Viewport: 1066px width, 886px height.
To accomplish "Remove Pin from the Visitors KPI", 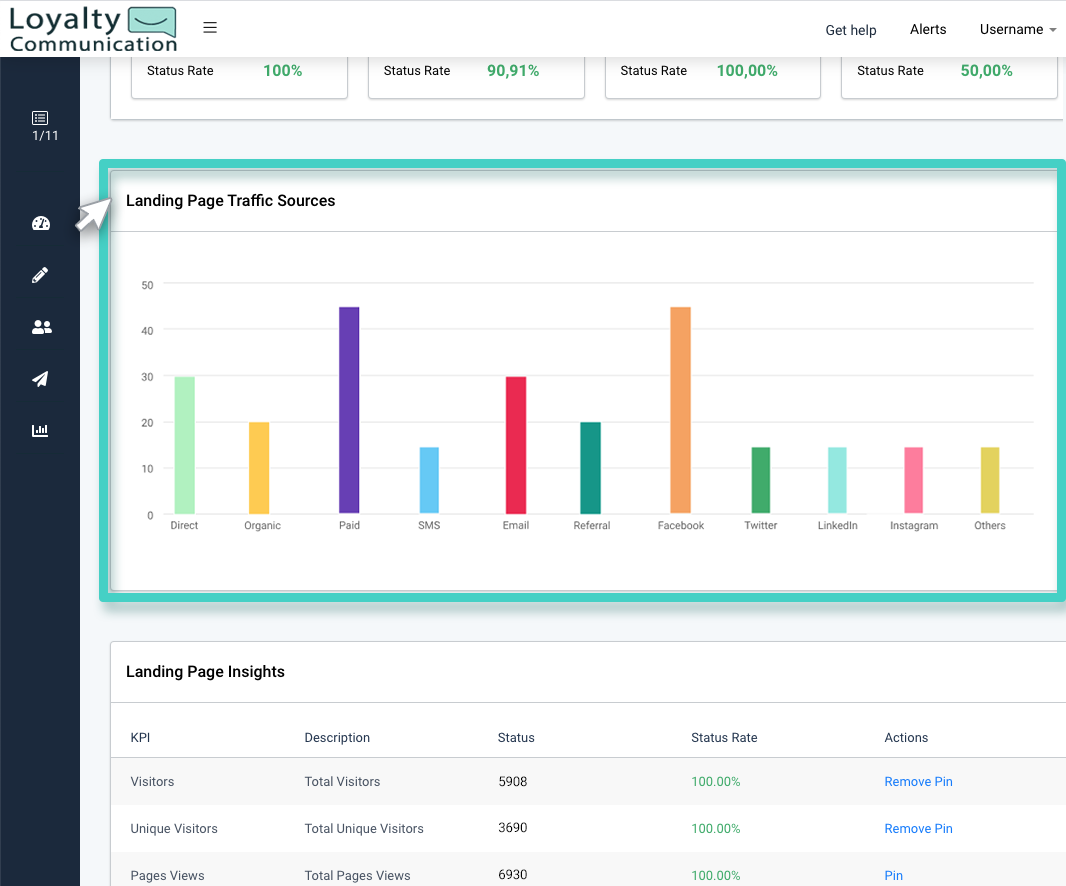I will tap(918, 781).
